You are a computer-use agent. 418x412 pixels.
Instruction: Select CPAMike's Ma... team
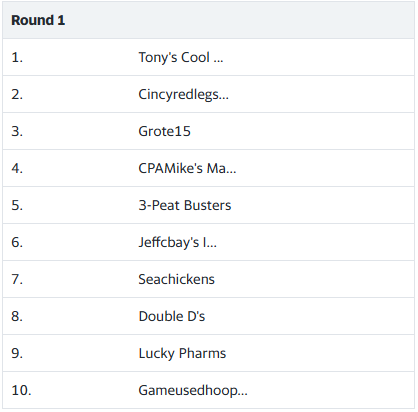[187, 168]
